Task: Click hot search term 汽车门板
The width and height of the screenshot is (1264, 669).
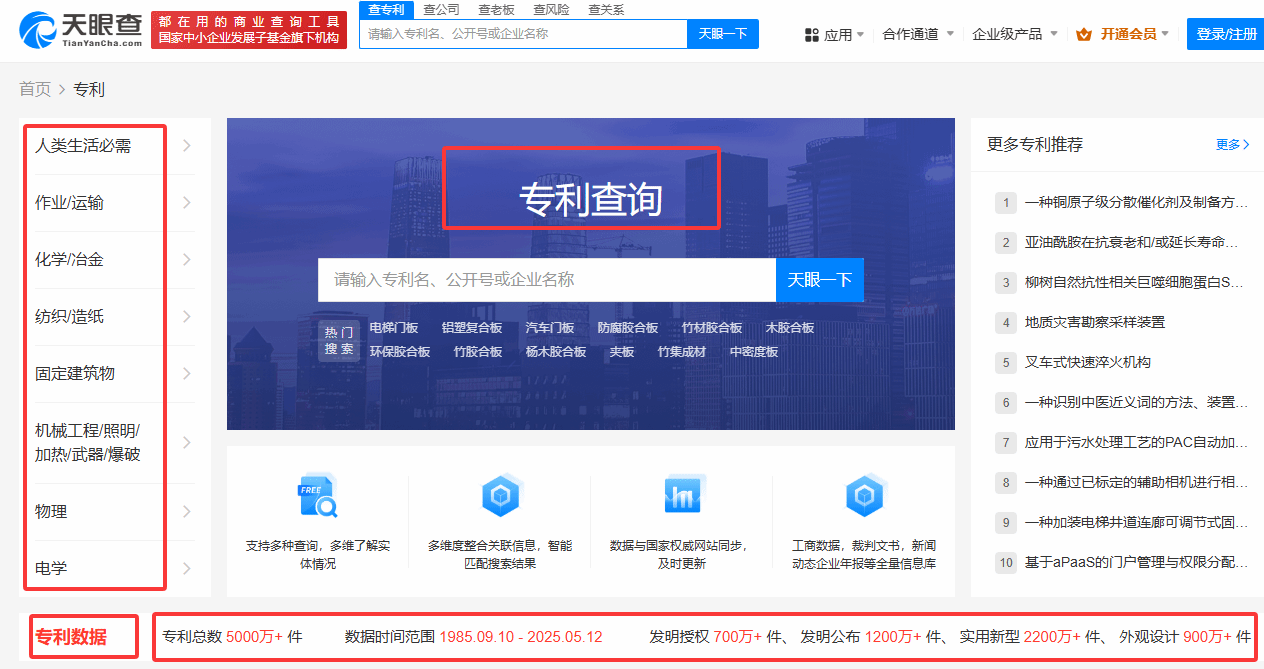Action: point(550,328)
